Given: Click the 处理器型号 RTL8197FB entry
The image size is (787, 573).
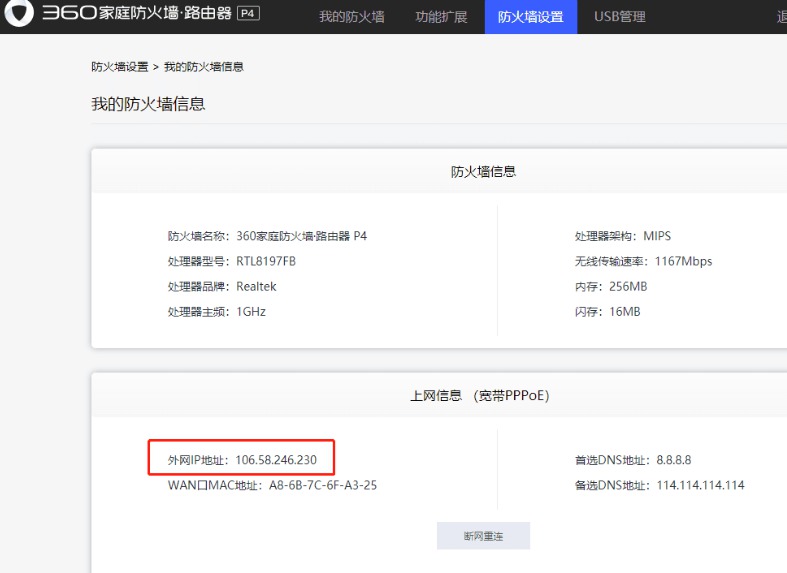Looking at the screenshot, I should 231,261.
